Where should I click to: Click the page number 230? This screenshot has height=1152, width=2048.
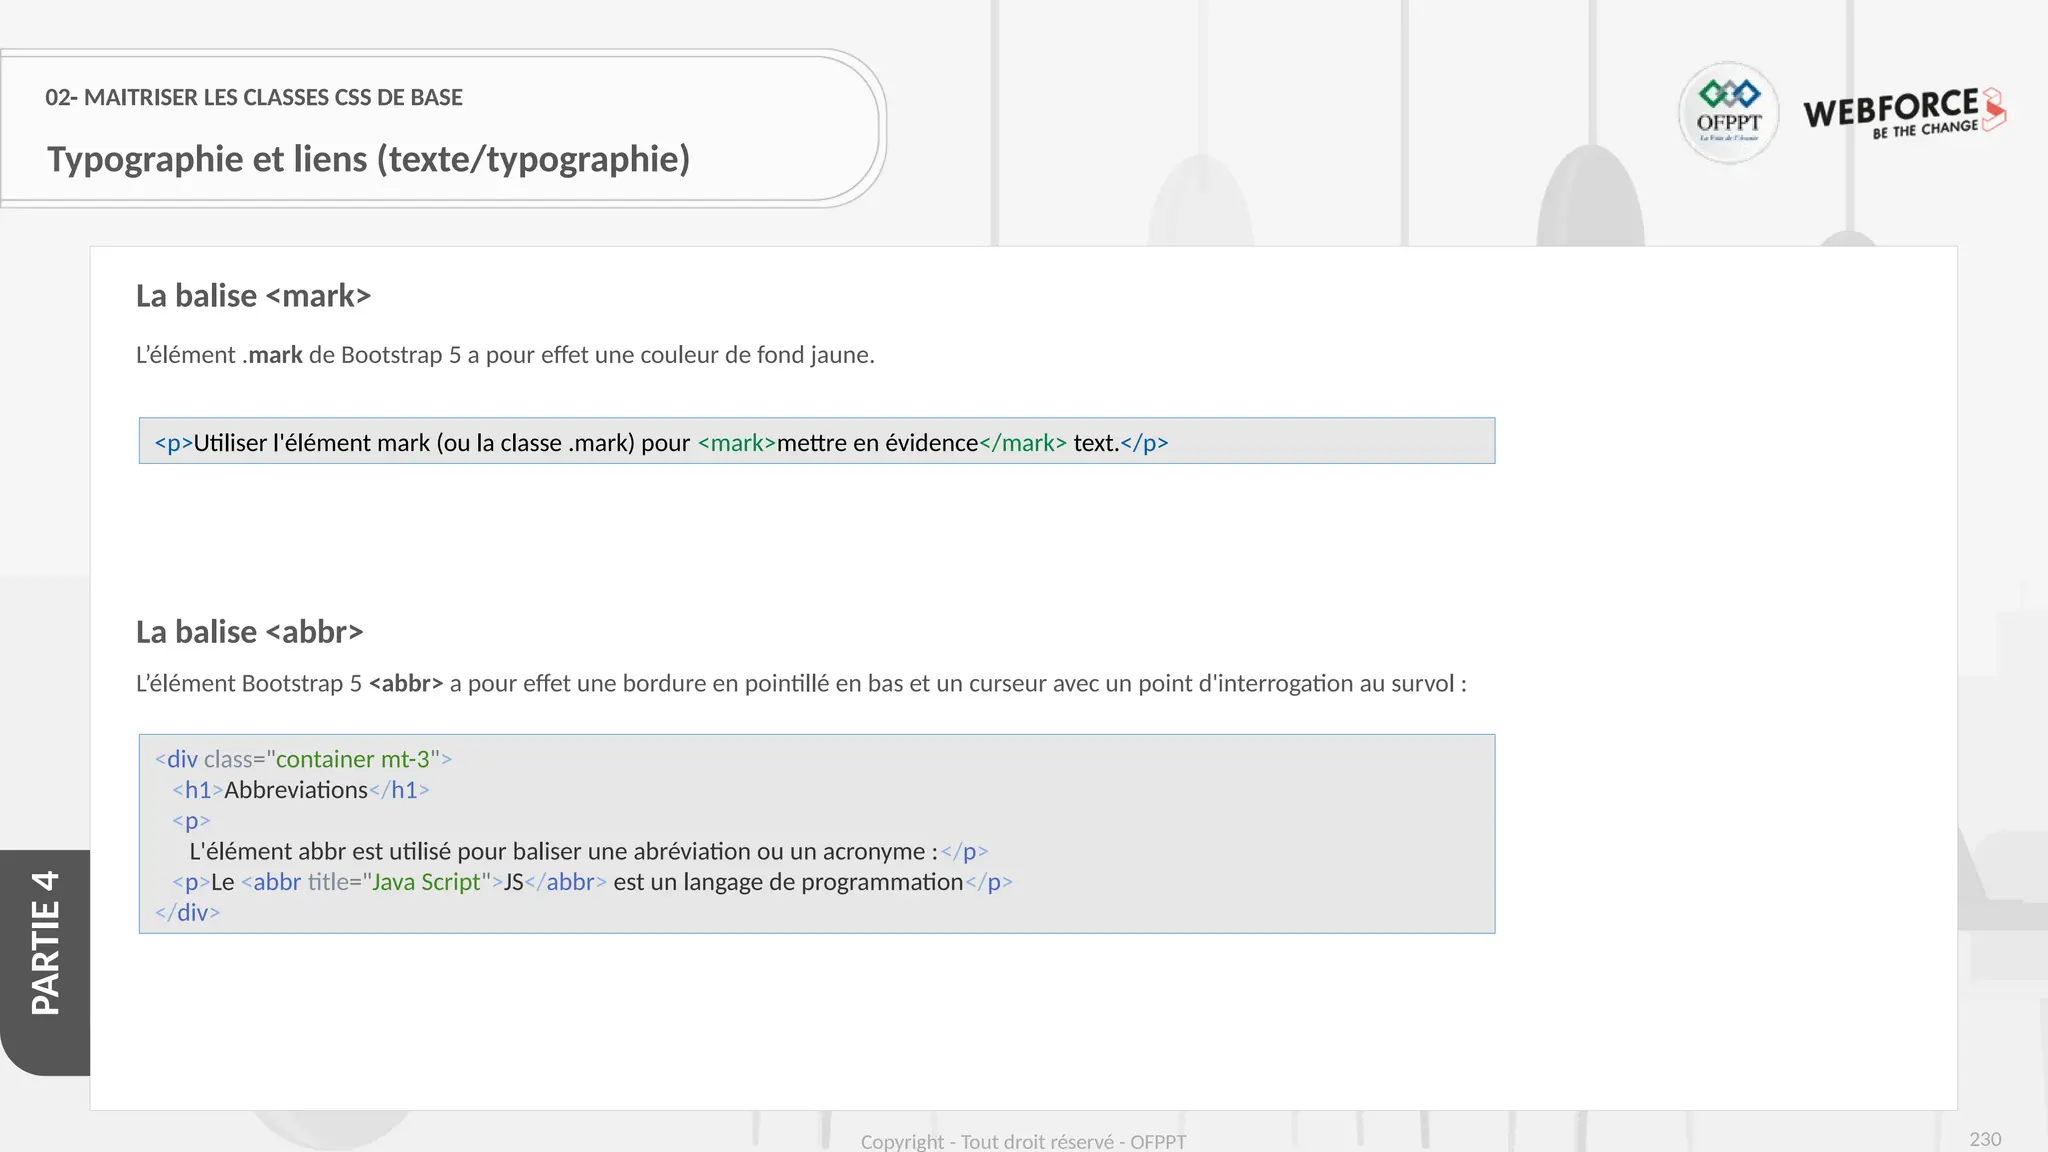pos(1984,1139)
